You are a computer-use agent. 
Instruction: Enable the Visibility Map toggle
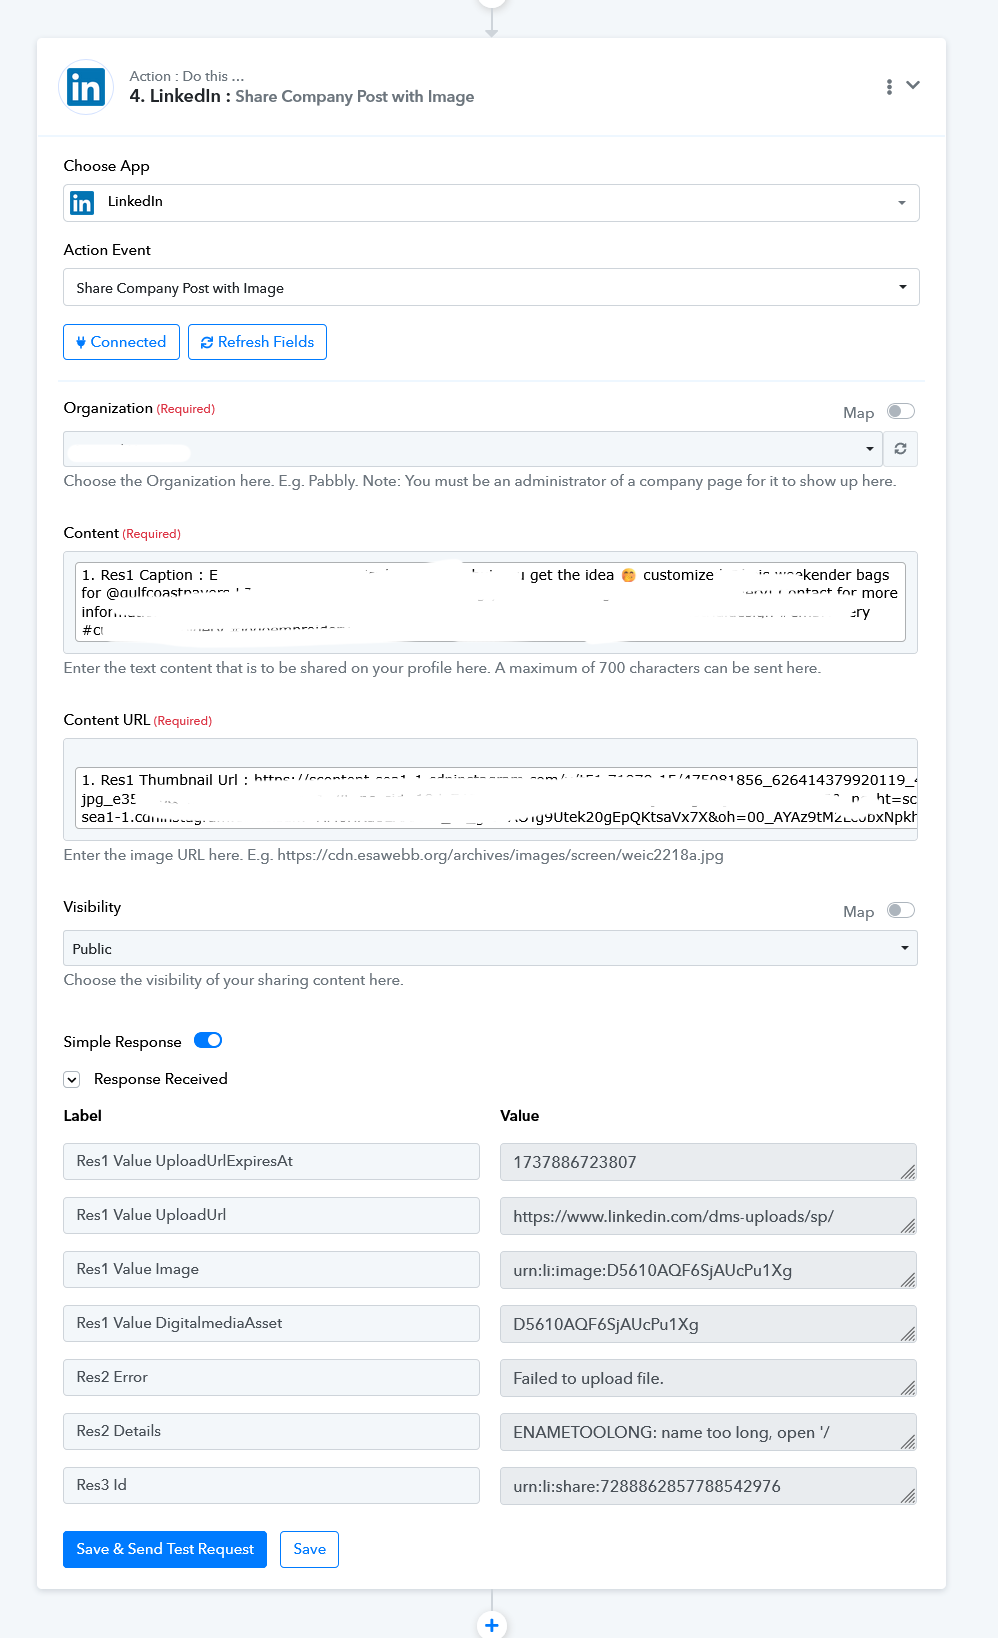pyautogui.click(x=901, y=910)
